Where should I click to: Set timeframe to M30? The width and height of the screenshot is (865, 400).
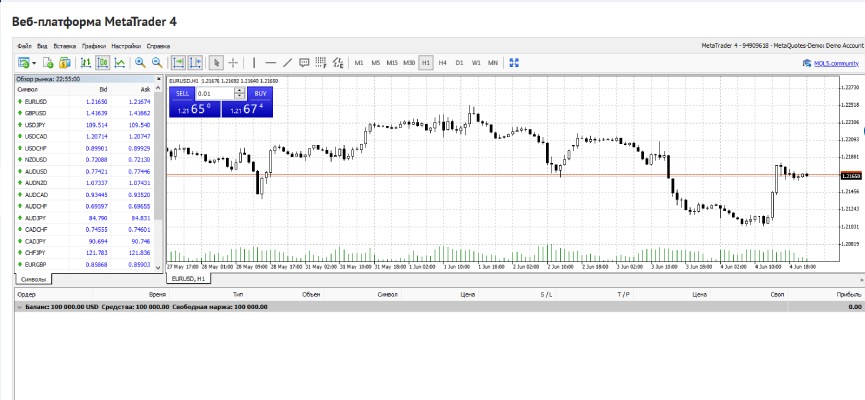(x=409, y=63)
